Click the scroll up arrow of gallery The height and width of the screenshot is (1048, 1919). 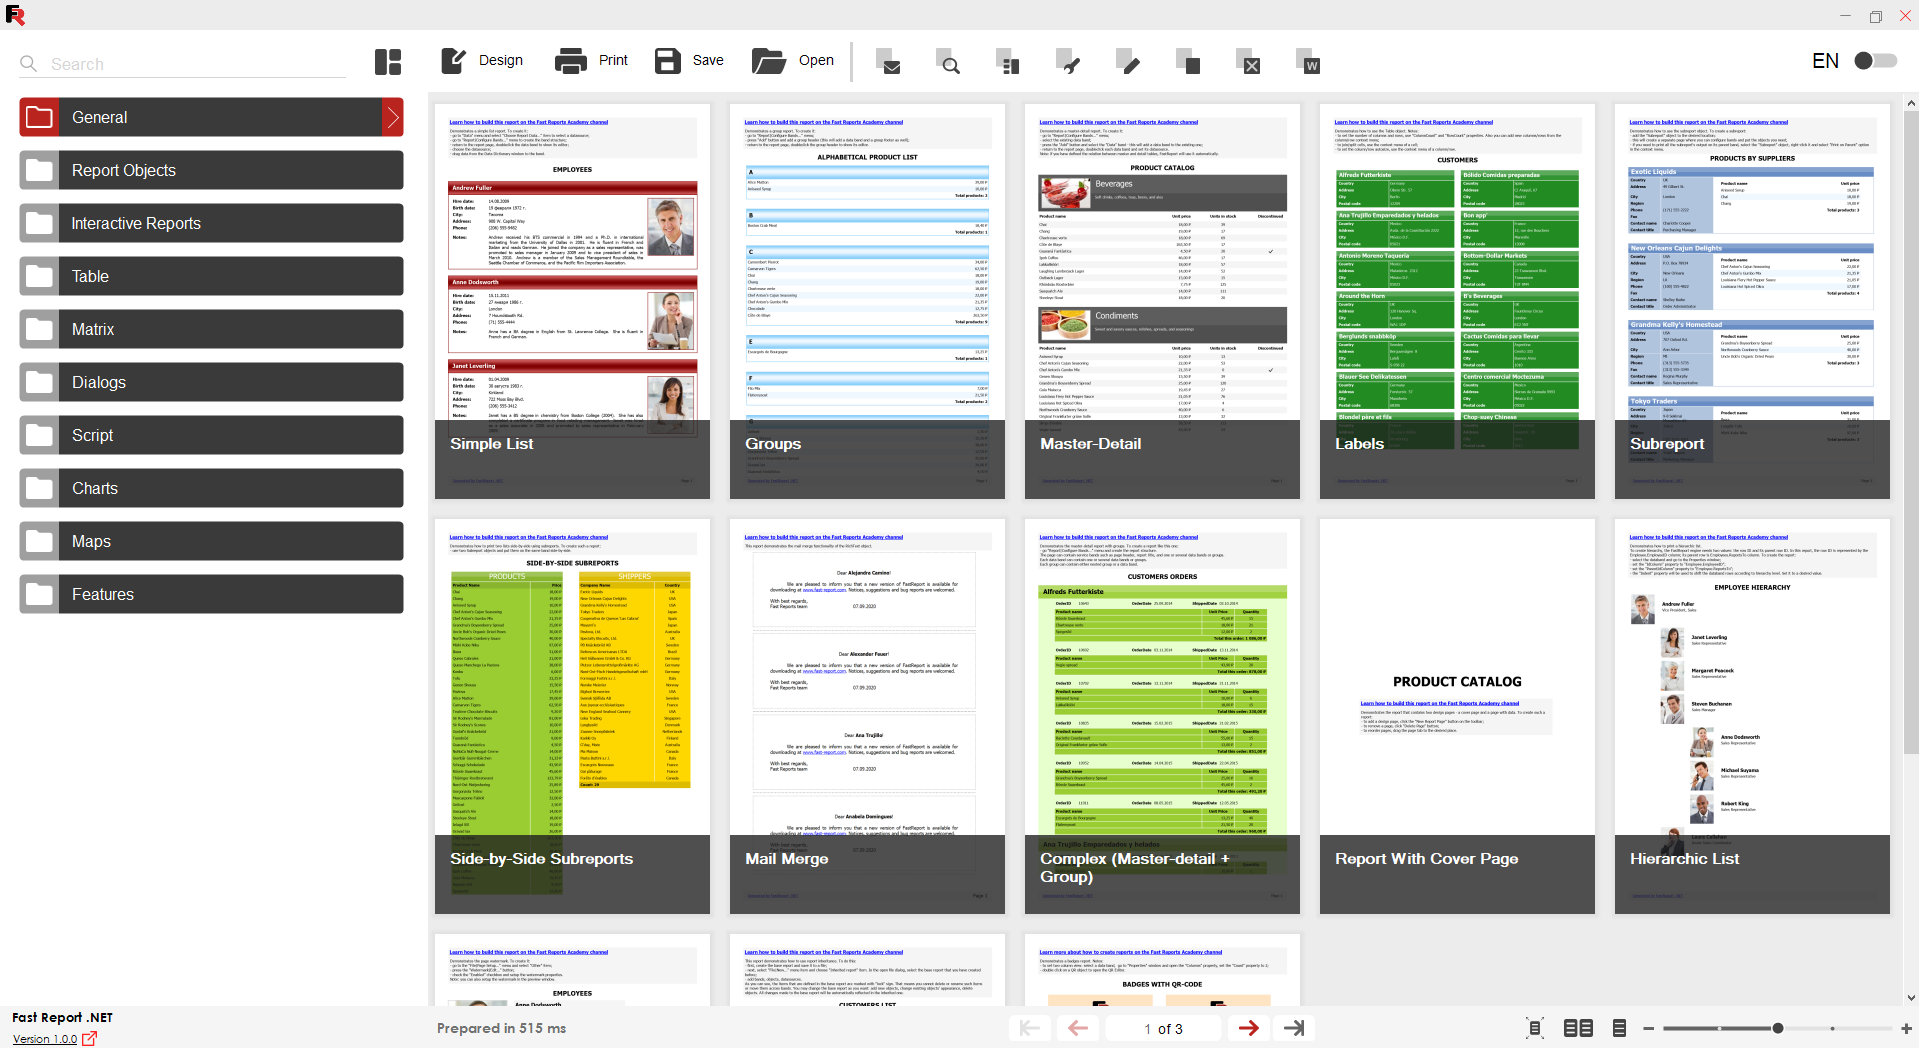coord(1911,103)
